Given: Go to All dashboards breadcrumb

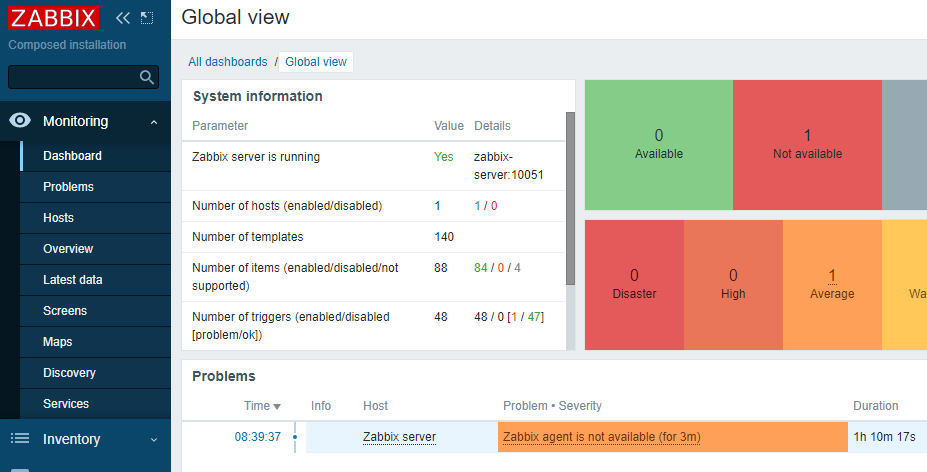Looking at the screenshot, I should click(x=228, y=62).
